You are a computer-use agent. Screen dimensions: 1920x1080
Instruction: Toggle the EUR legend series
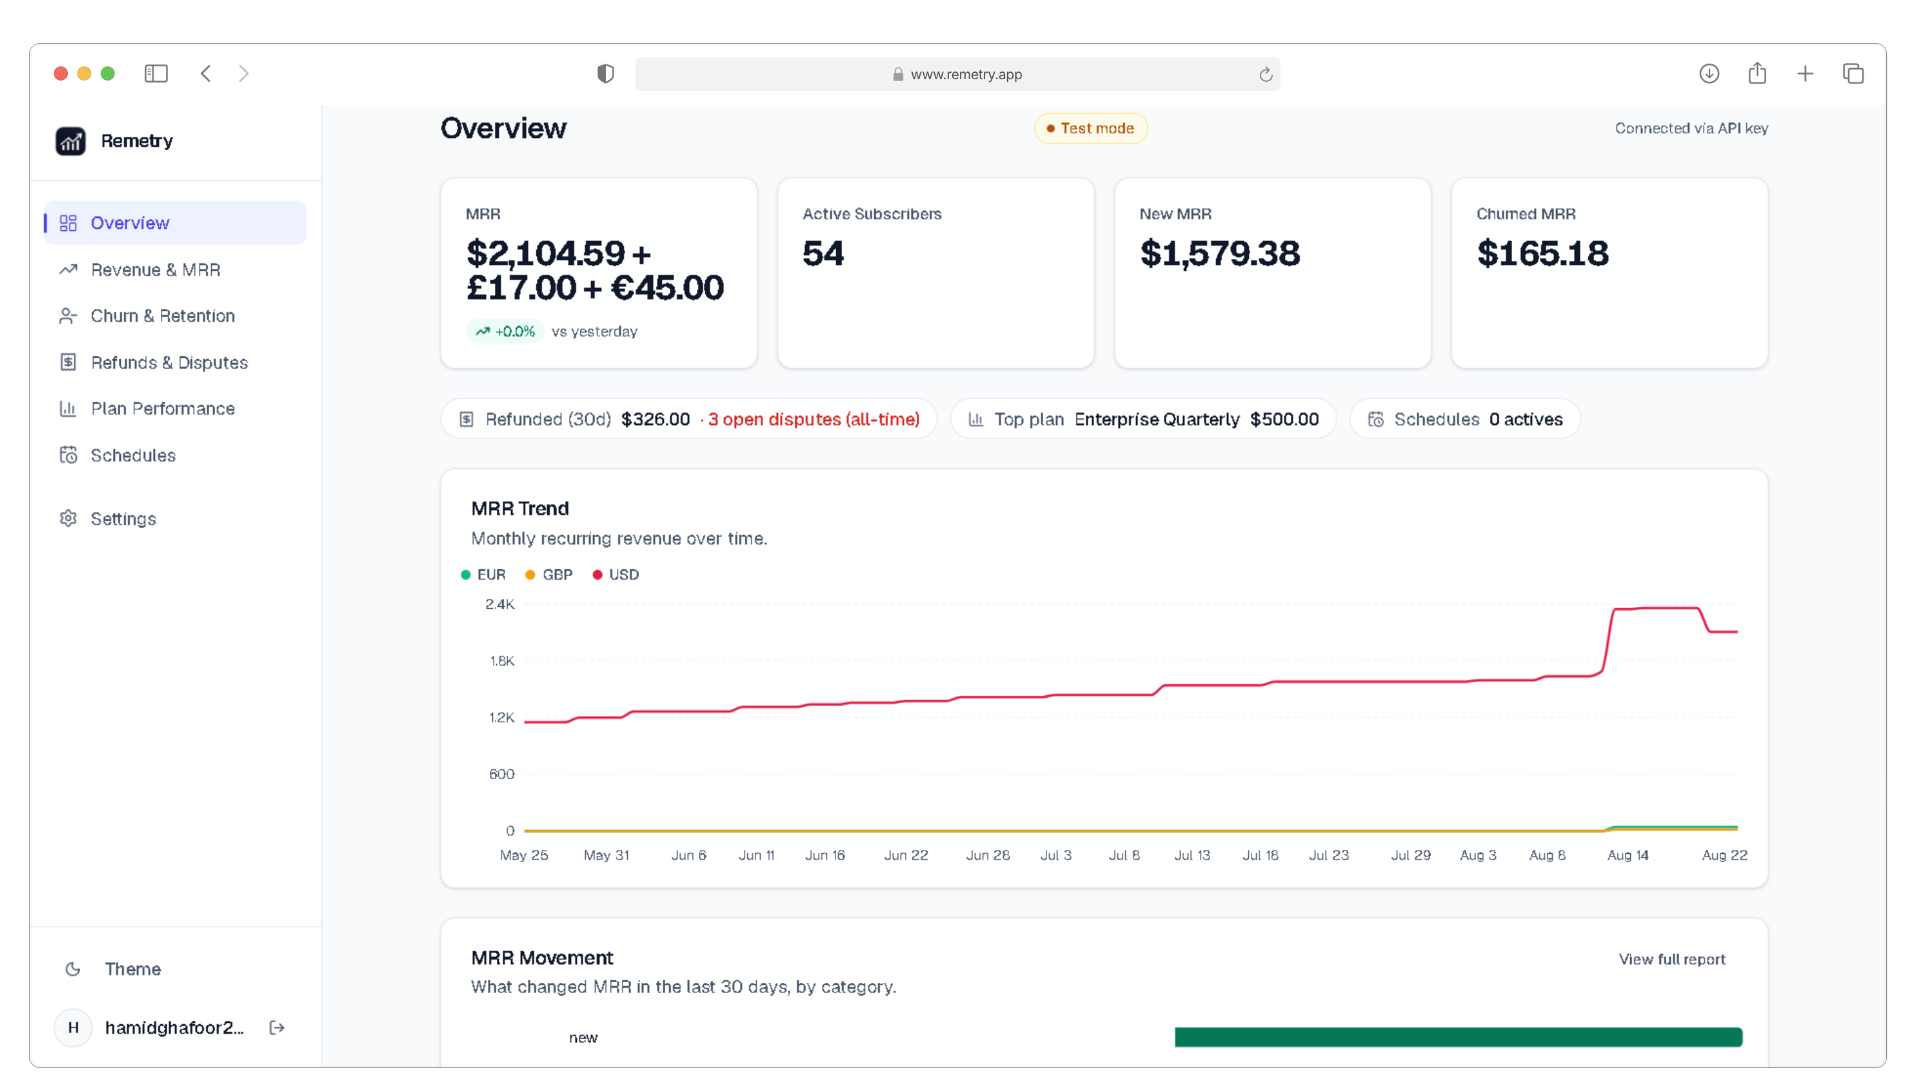(483, 575)
